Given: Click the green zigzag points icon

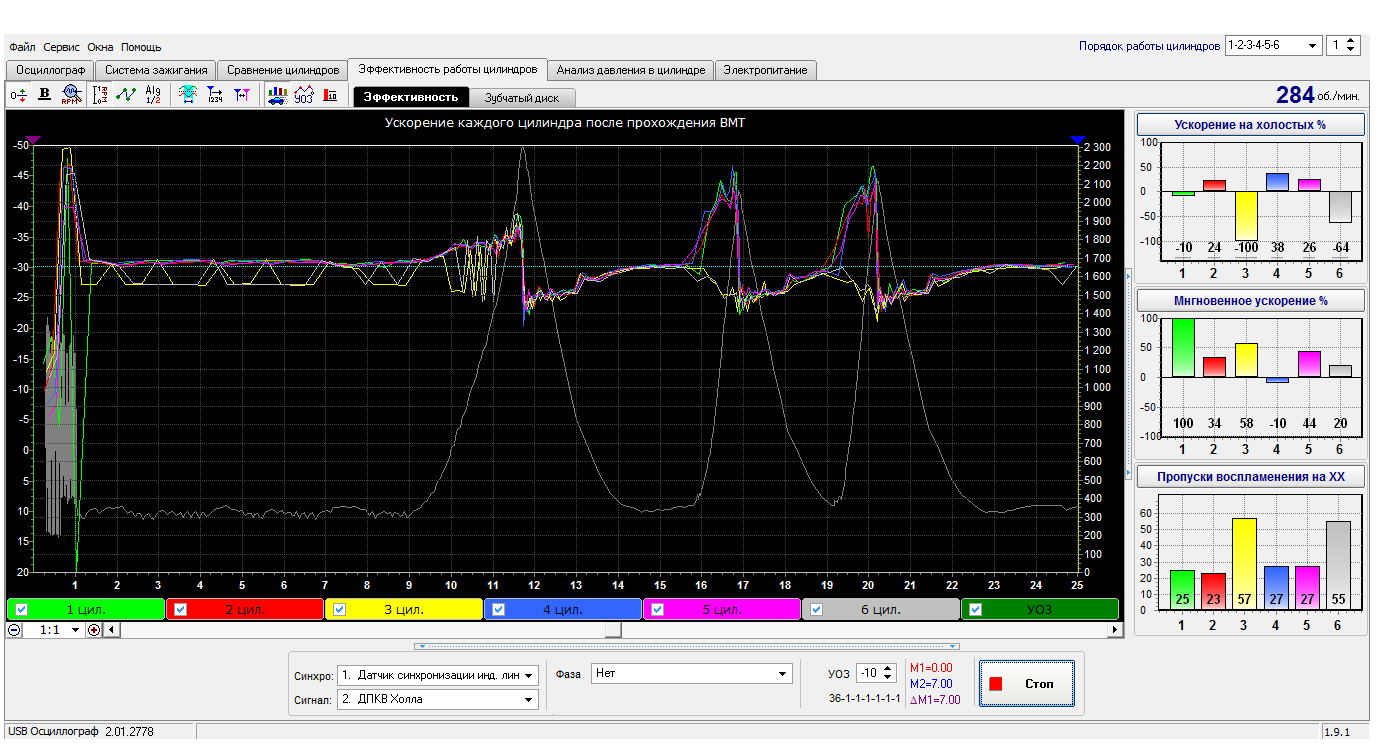Looking at the screenshot, I should click(126, 95).
